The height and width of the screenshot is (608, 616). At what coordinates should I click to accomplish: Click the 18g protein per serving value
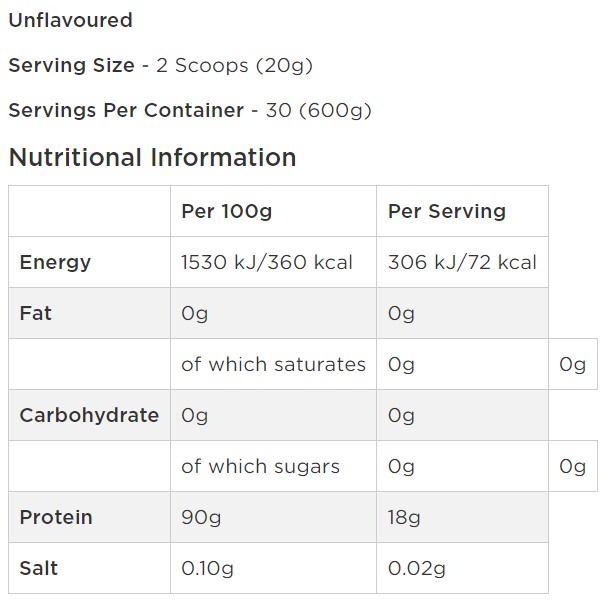pos(404,518)
